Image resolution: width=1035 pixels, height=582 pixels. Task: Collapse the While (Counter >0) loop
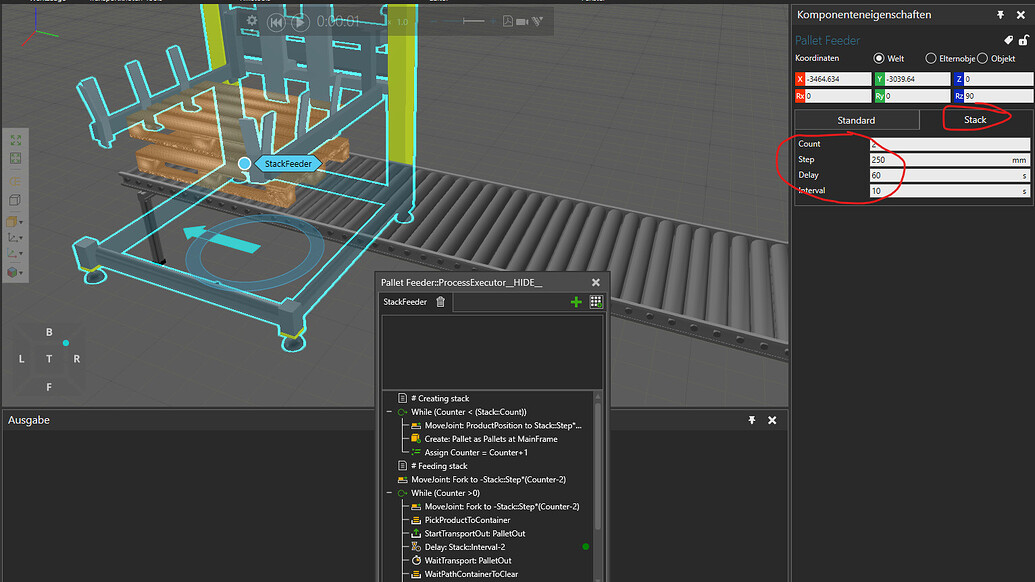(x=389, y=493)
